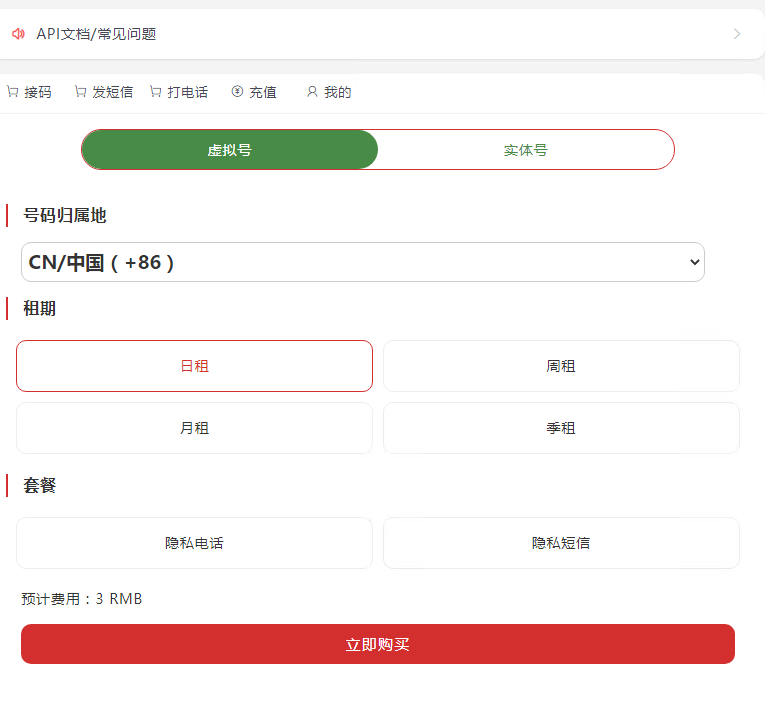
Task: Click the cart icon beside 发短信
Action: point(80,92)
